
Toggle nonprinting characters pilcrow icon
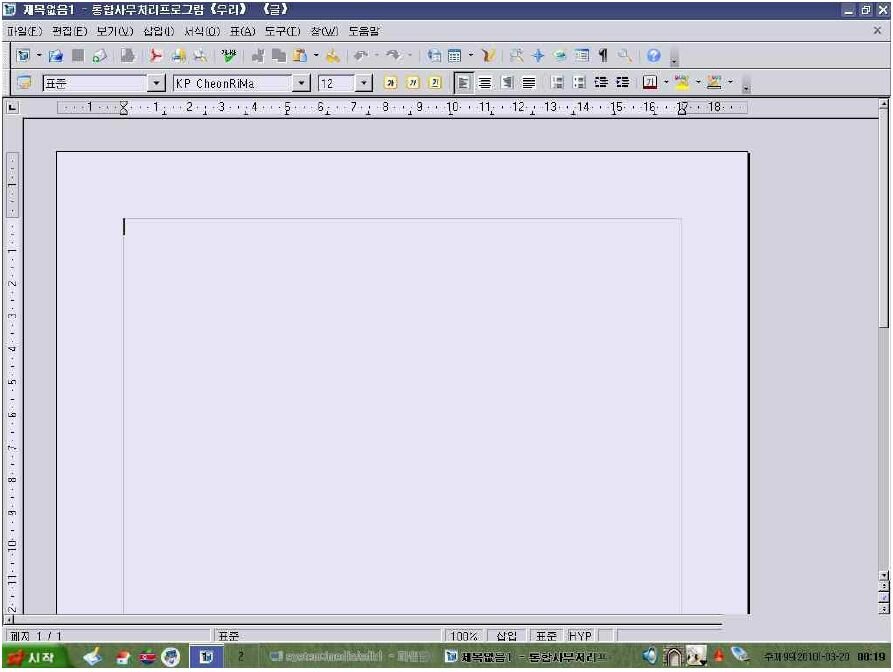(603, 55)
